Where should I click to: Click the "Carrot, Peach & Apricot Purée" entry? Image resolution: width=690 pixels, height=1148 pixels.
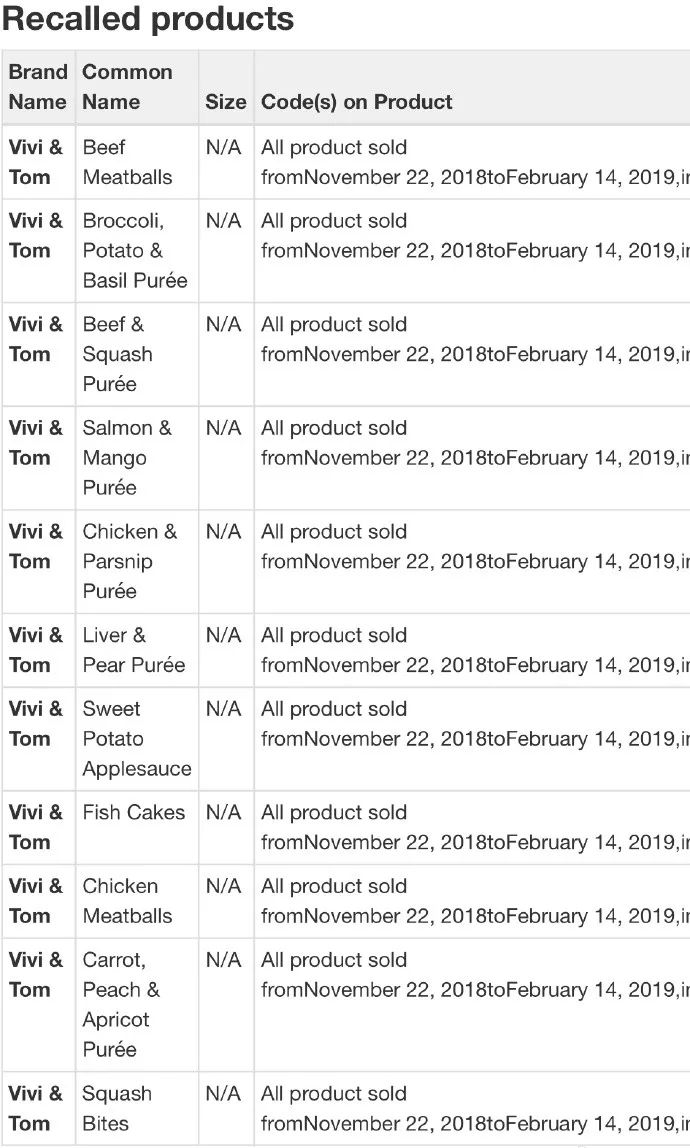120,1004
